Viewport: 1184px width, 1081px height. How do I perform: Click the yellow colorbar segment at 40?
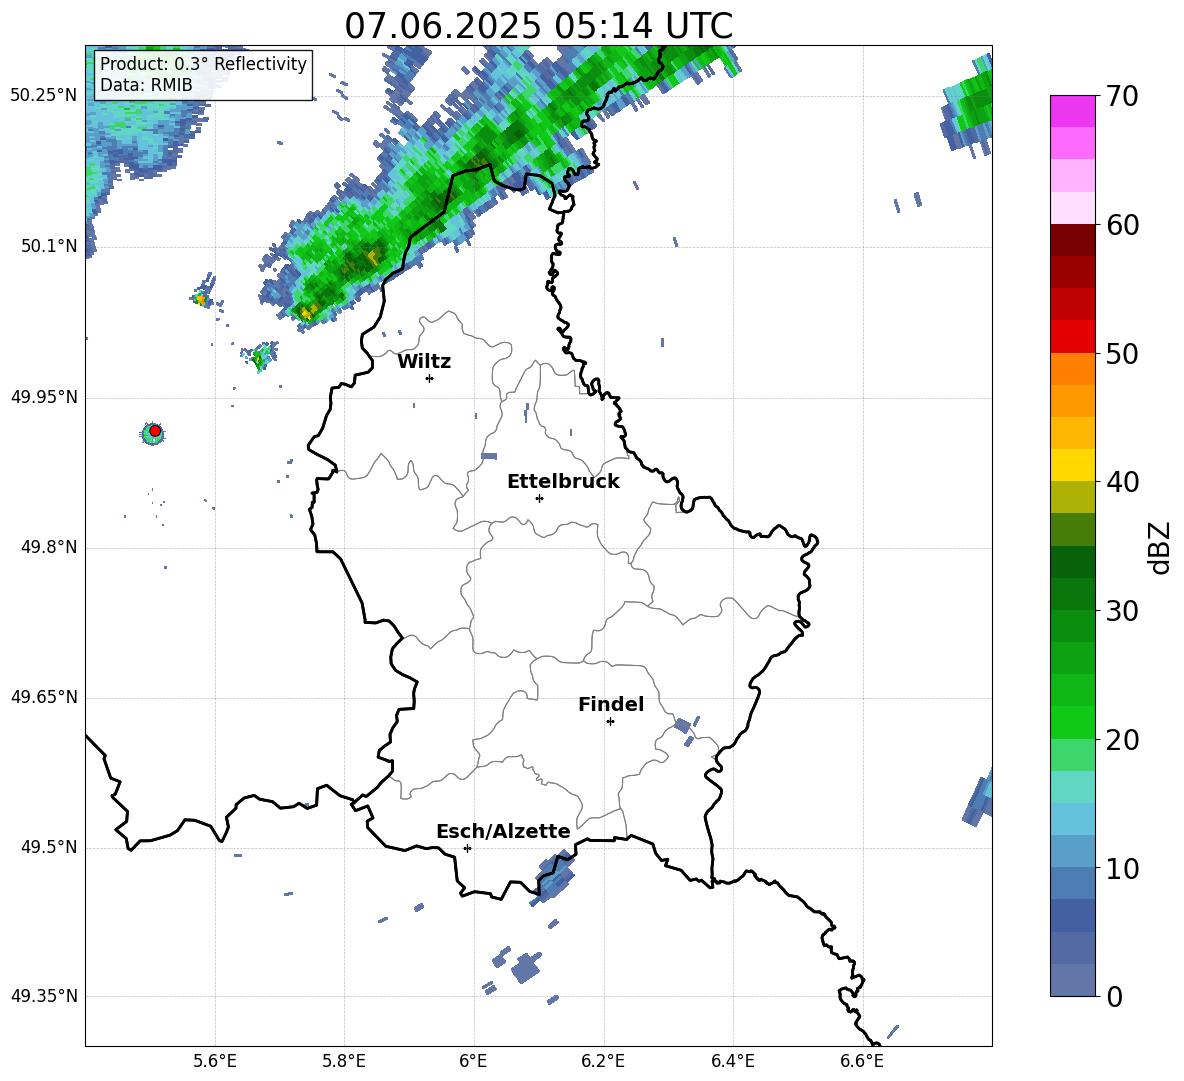(1073, 465)
